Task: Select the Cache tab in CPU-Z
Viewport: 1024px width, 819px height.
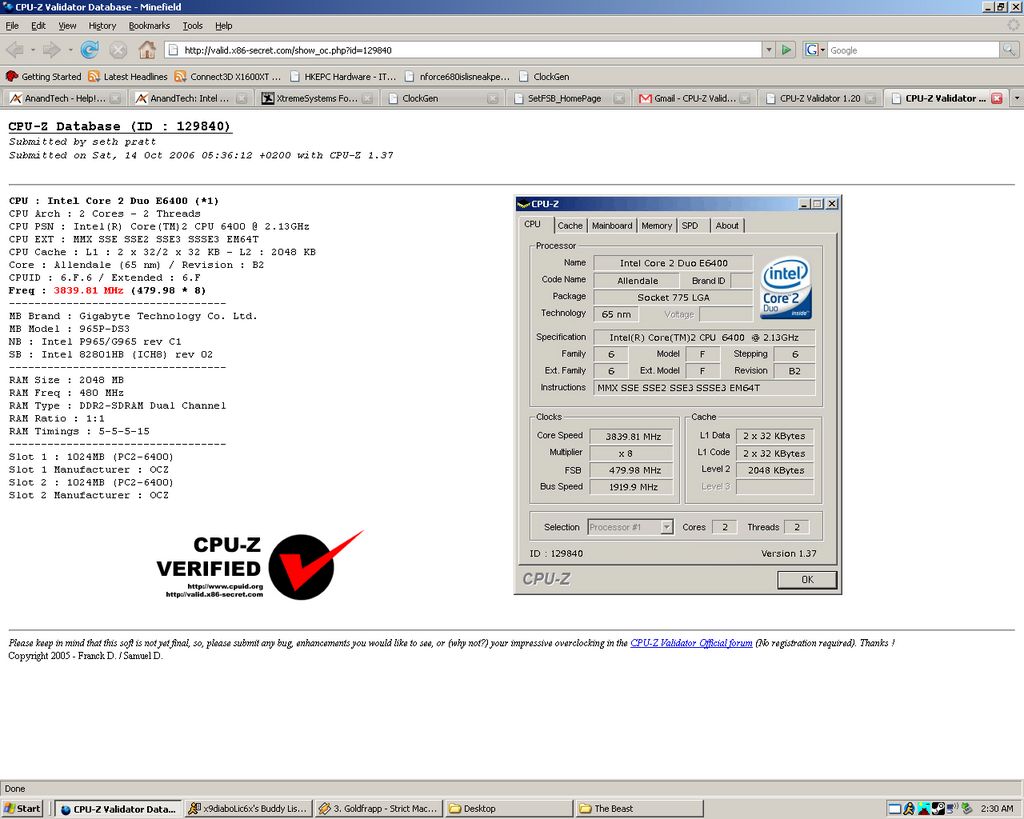Action: tap(569, 225)
